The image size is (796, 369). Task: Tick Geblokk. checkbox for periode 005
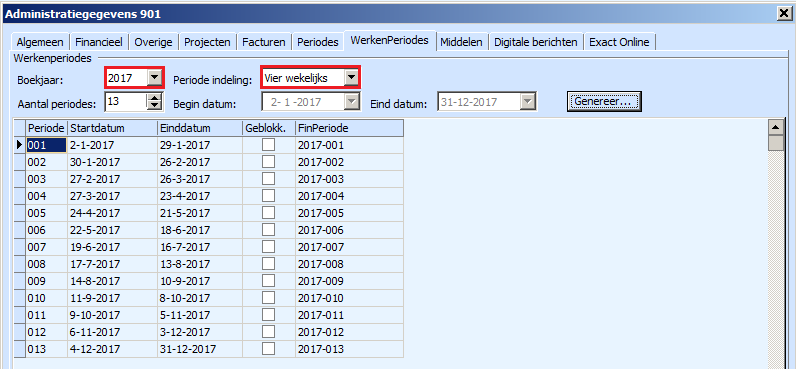tap(269, 213)
